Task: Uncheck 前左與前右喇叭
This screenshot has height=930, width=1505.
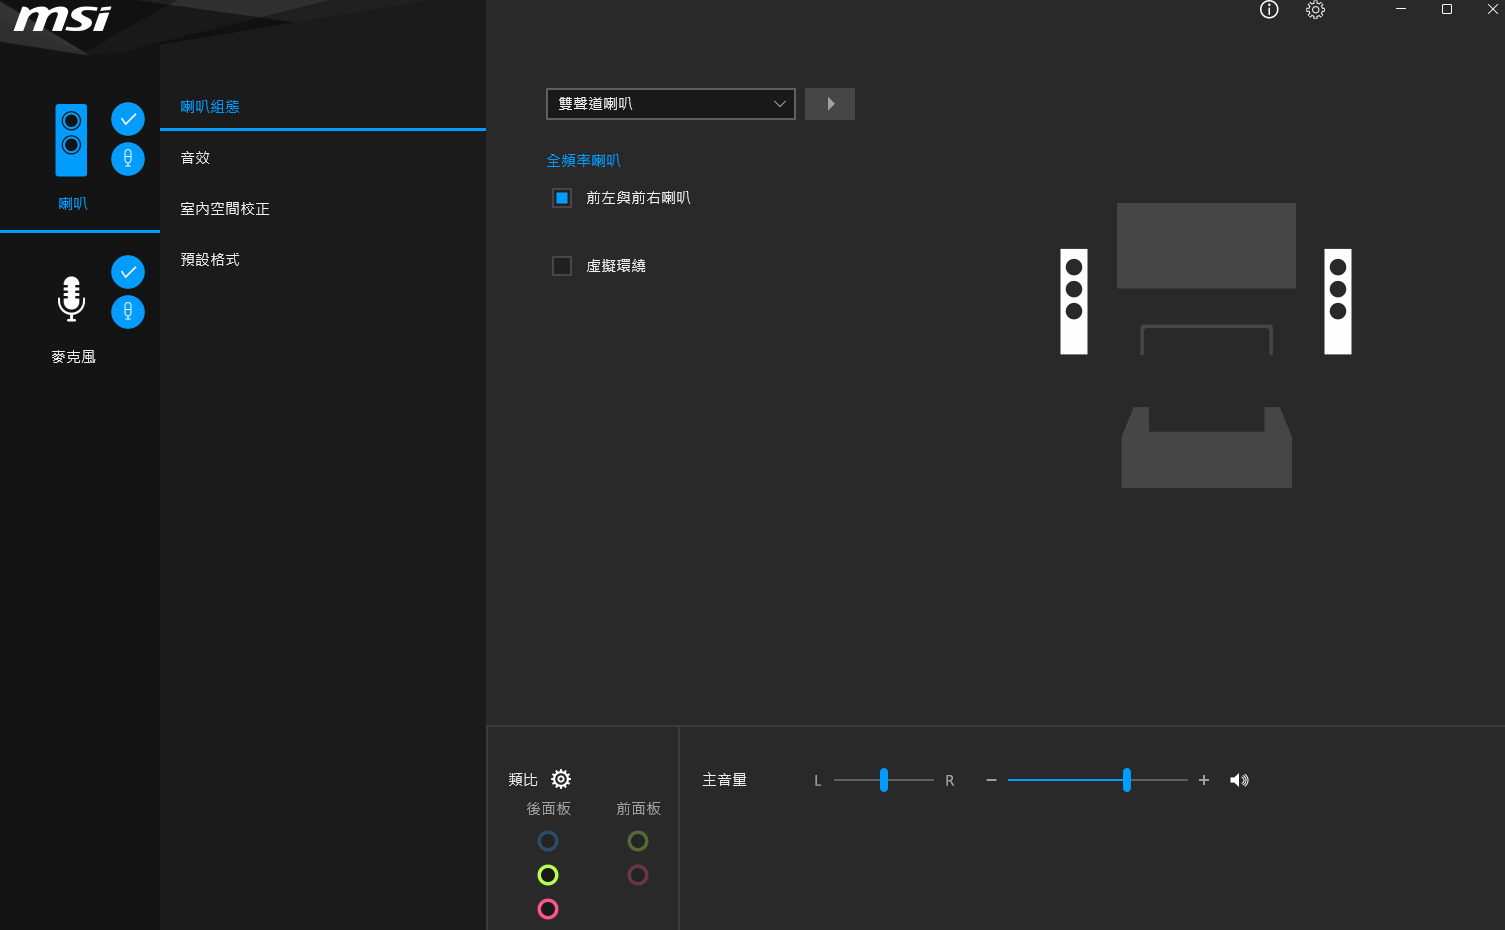Action: click(561, 197)
